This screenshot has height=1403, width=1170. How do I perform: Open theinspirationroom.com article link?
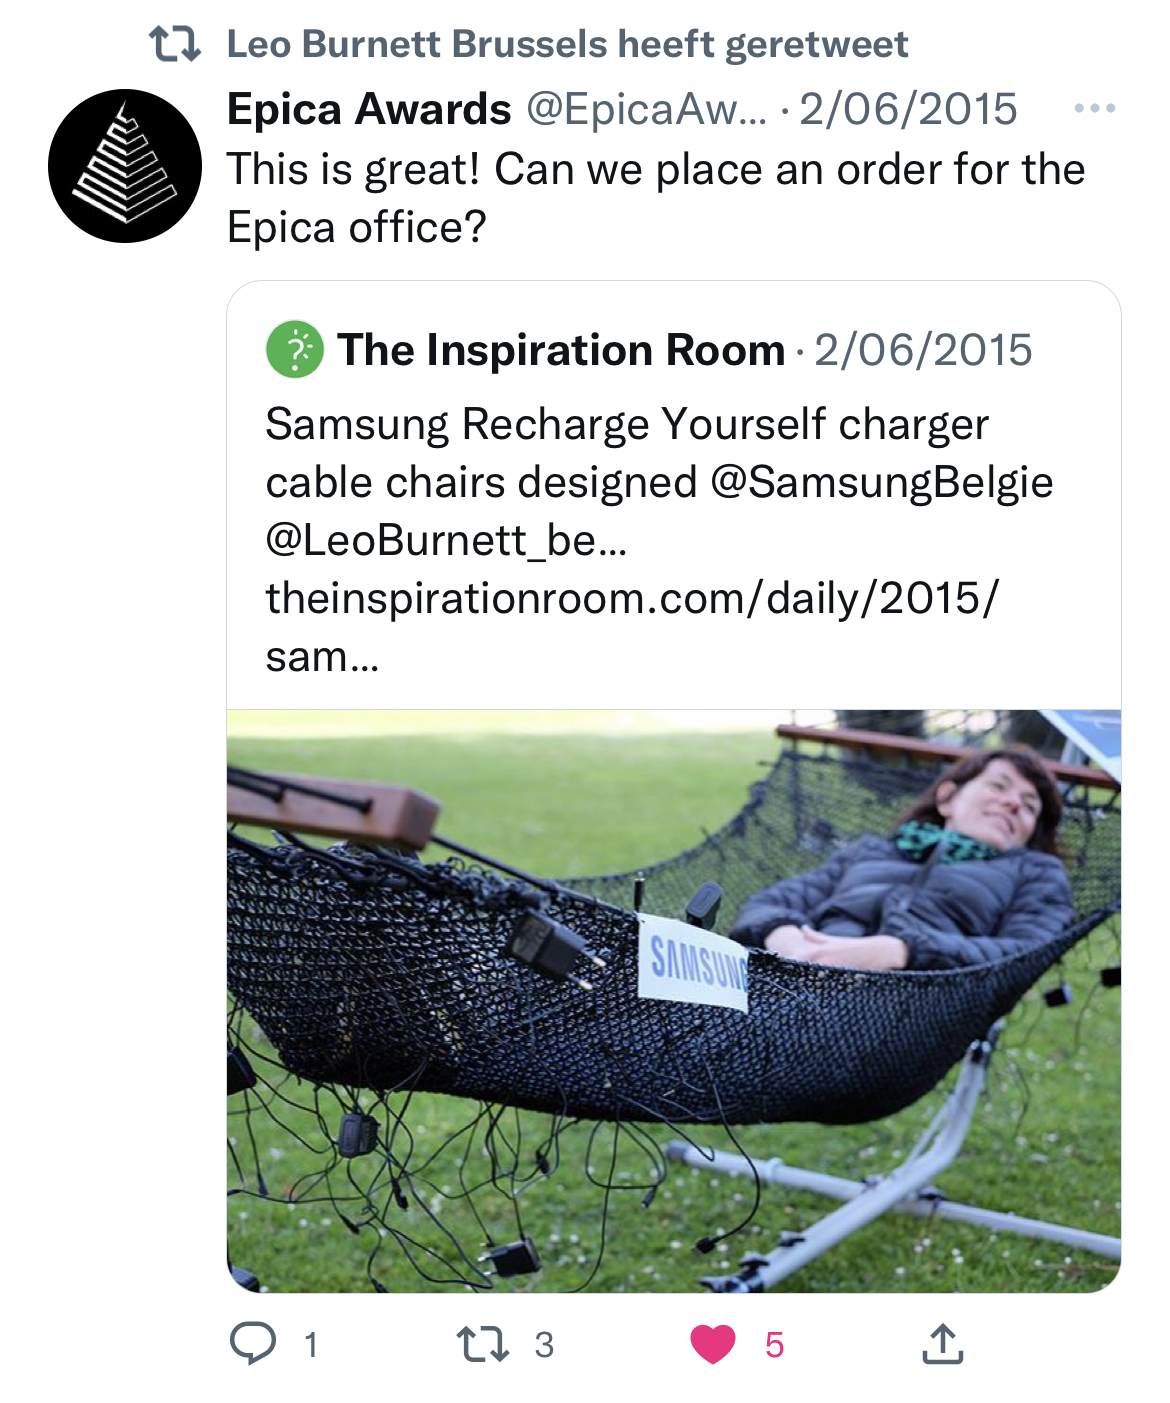coord(631,599)
